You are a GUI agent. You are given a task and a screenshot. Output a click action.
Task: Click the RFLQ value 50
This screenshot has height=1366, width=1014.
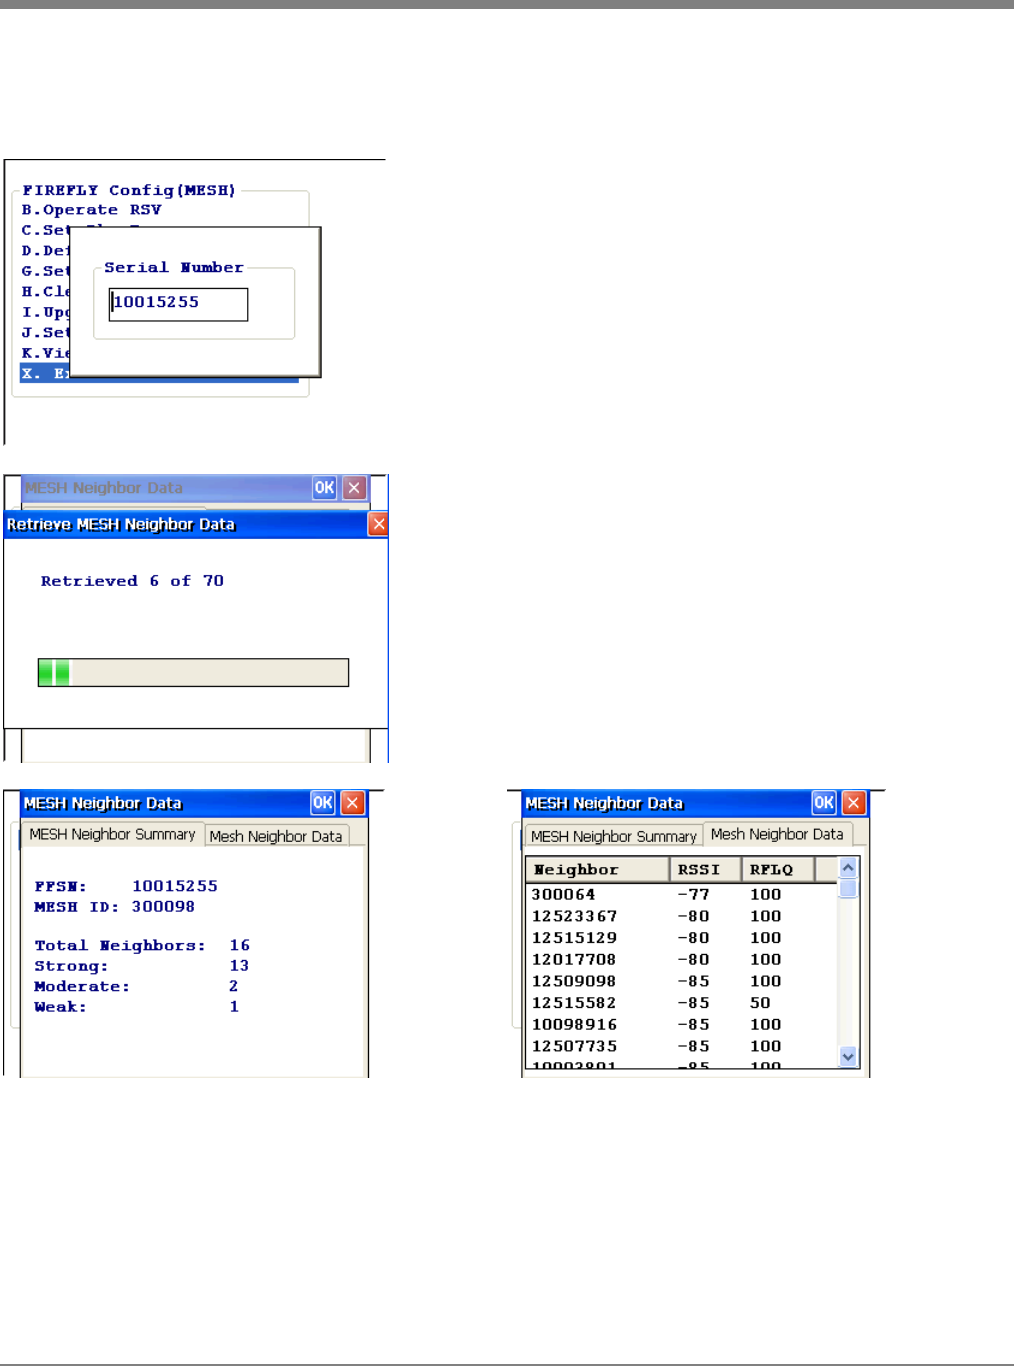(x=761, y=1003)
